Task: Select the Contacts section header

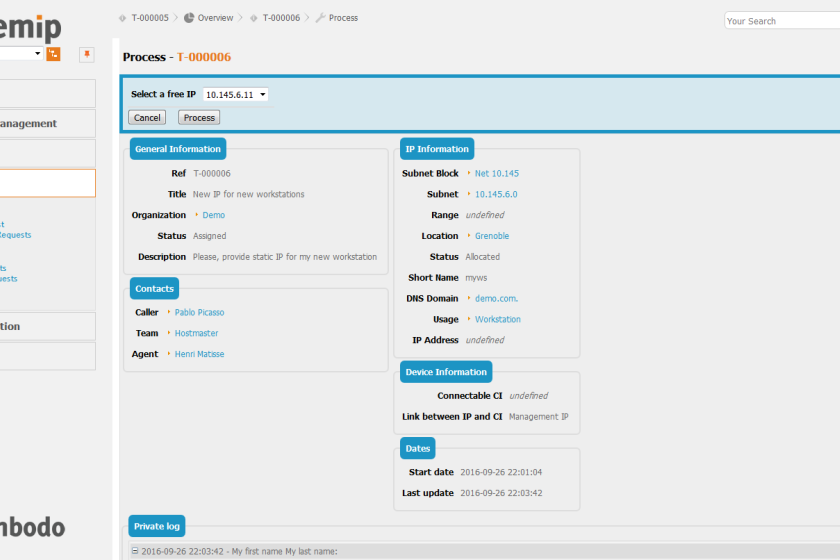Action: coord(154,288)
